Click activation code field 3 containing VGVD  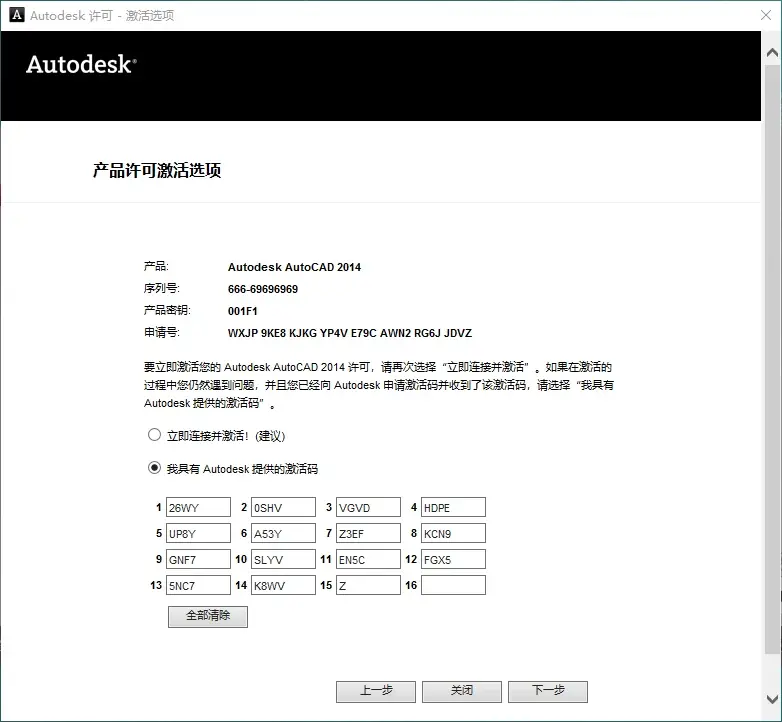(x=368, y=507)
